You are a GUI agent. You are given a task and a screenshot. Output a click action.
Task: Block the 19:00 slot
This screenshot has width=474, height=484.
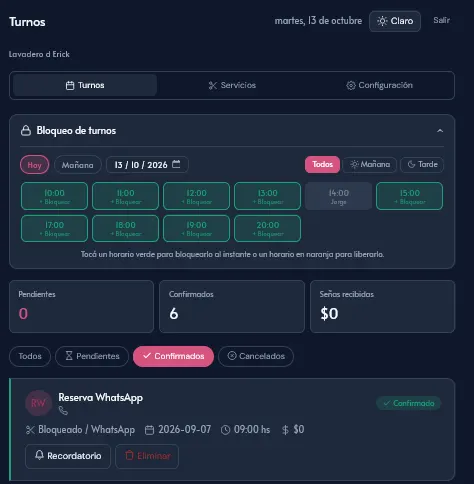coord(196,228)
